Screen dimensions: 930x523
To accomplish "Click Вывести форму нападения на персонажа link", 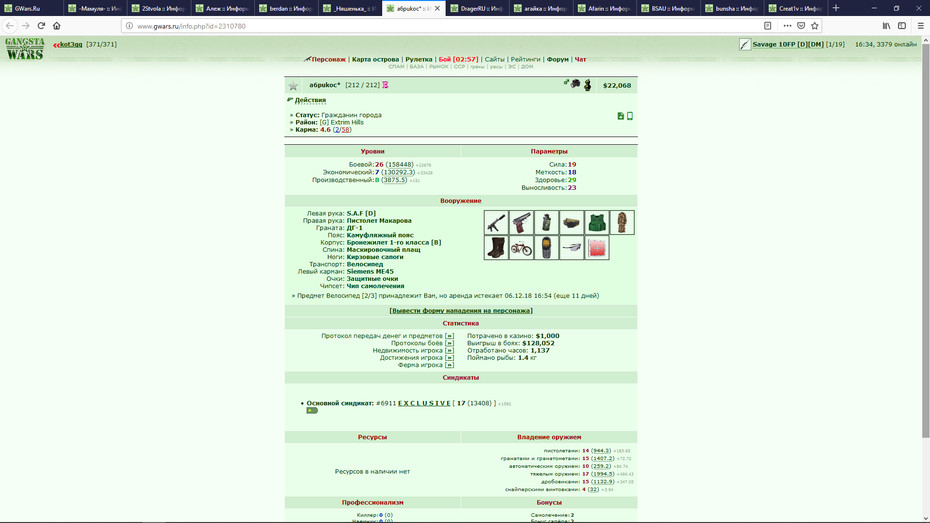I will pos(461,311).
